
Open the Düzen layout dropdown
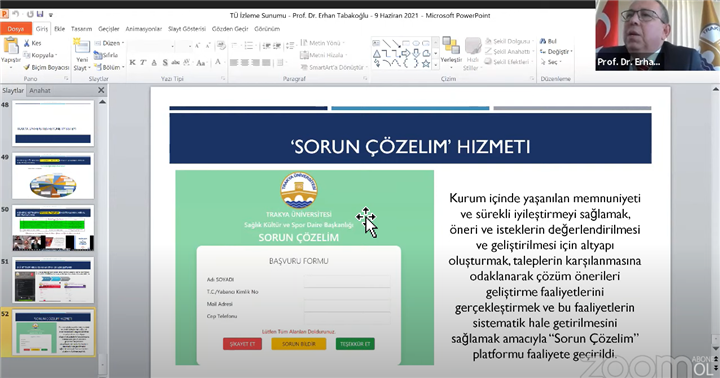tap(109, 43)
